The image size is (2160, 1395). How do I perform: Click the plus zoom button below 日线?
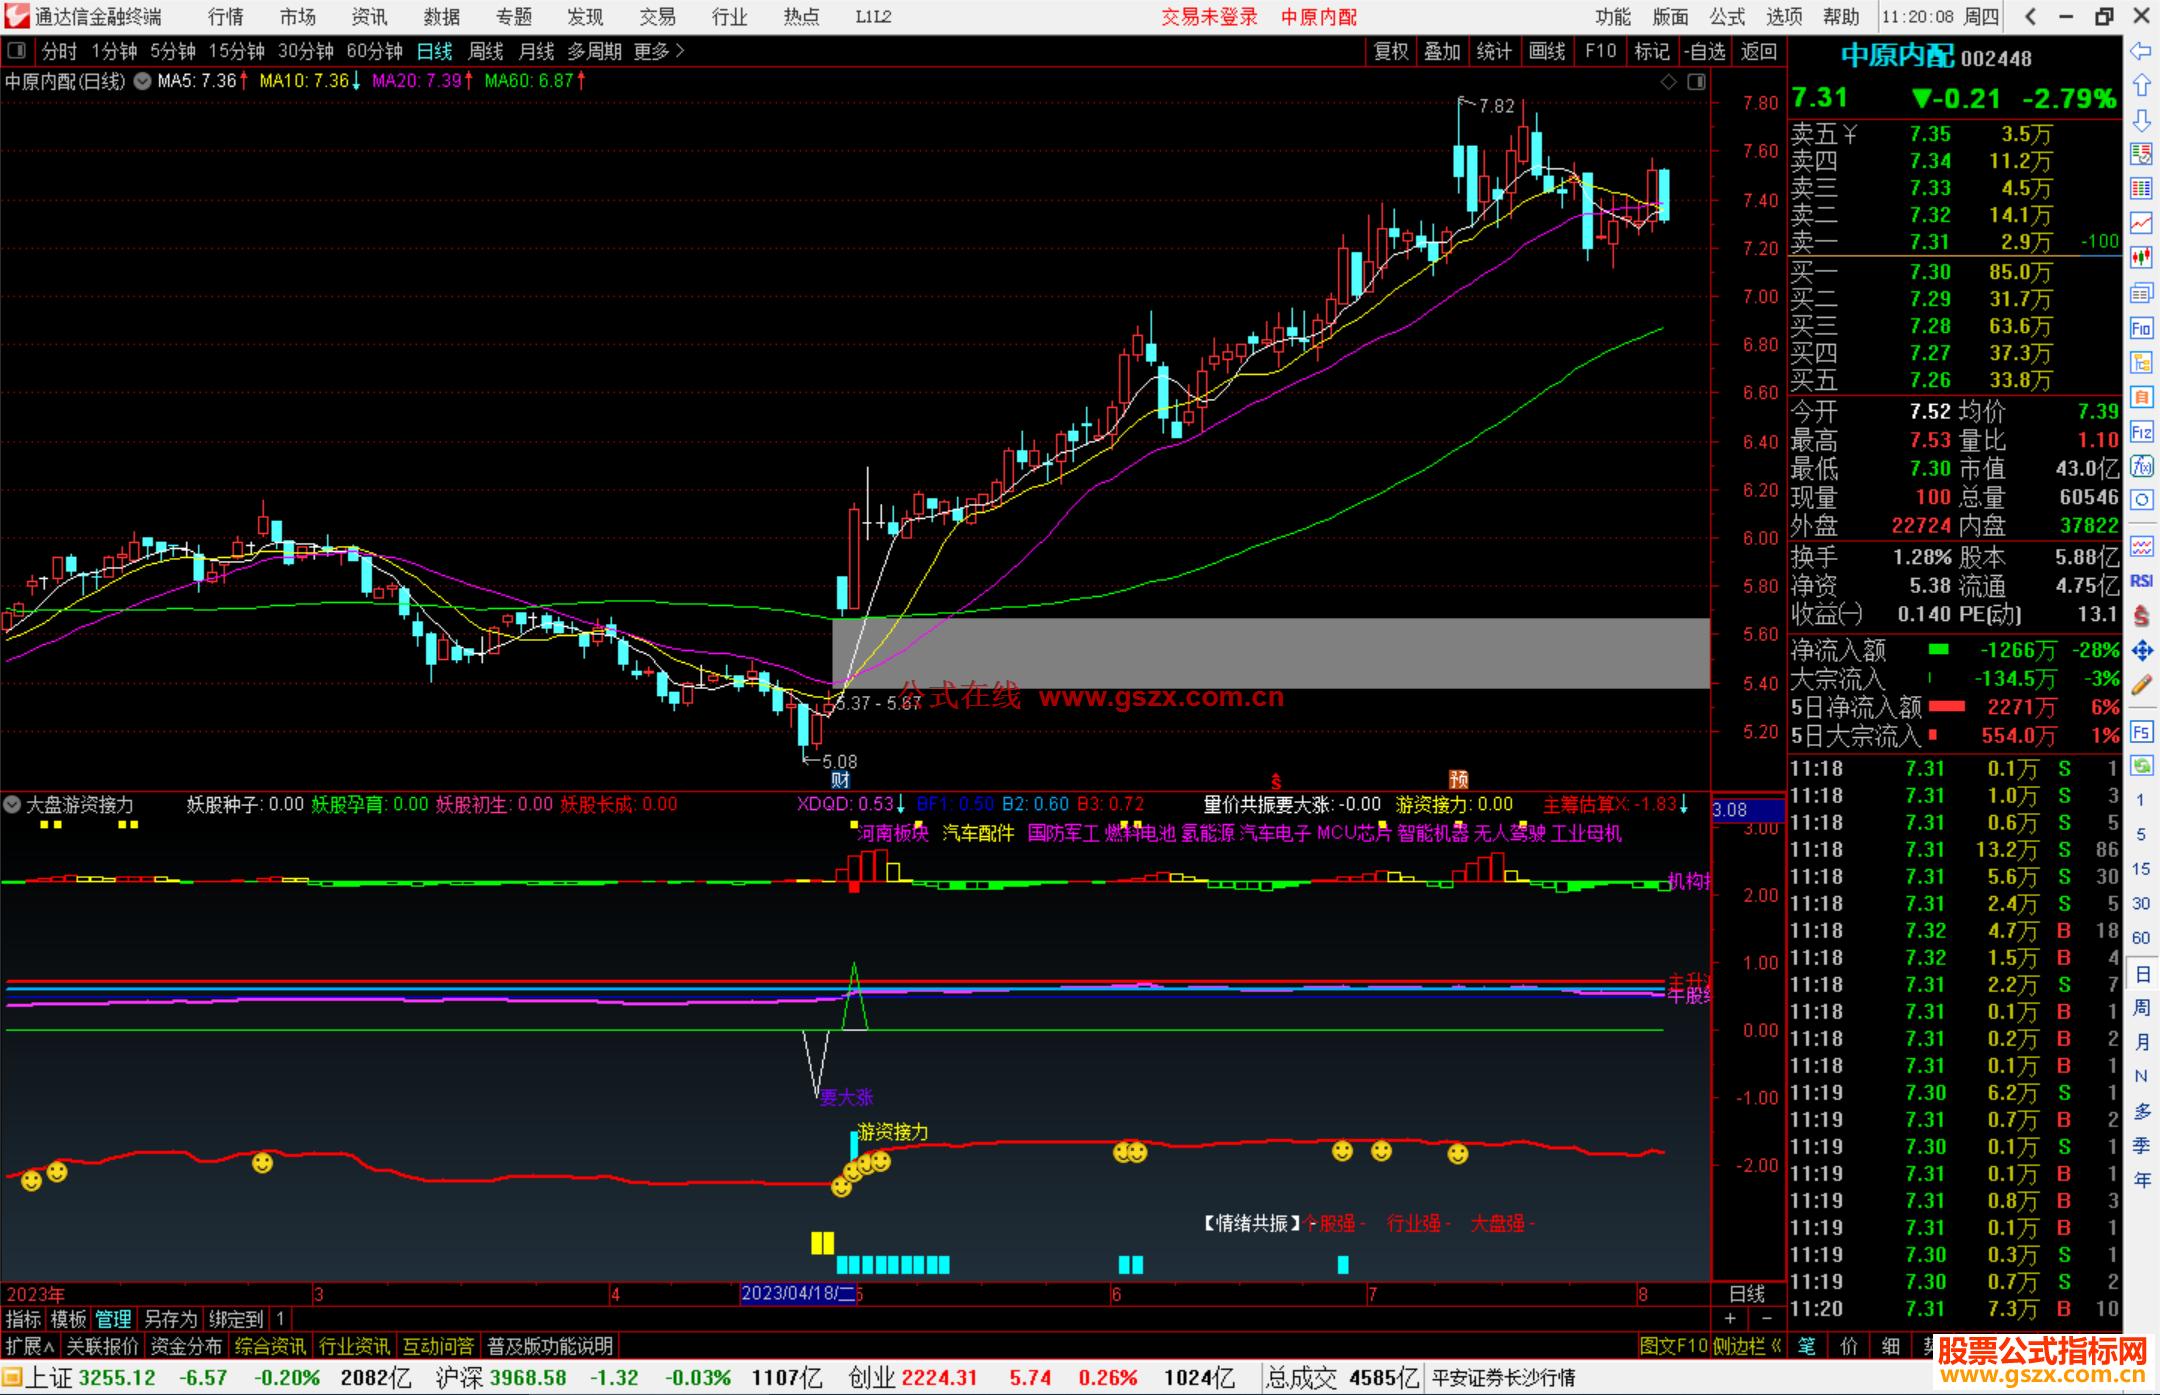1730,1319
